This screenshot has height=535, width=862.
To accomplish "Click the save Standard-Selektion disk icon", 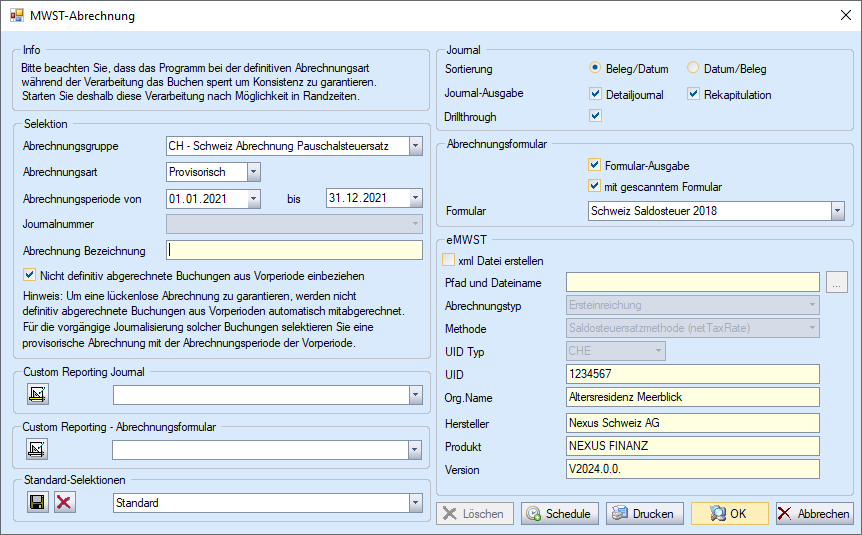I will [x=37, y=502].
